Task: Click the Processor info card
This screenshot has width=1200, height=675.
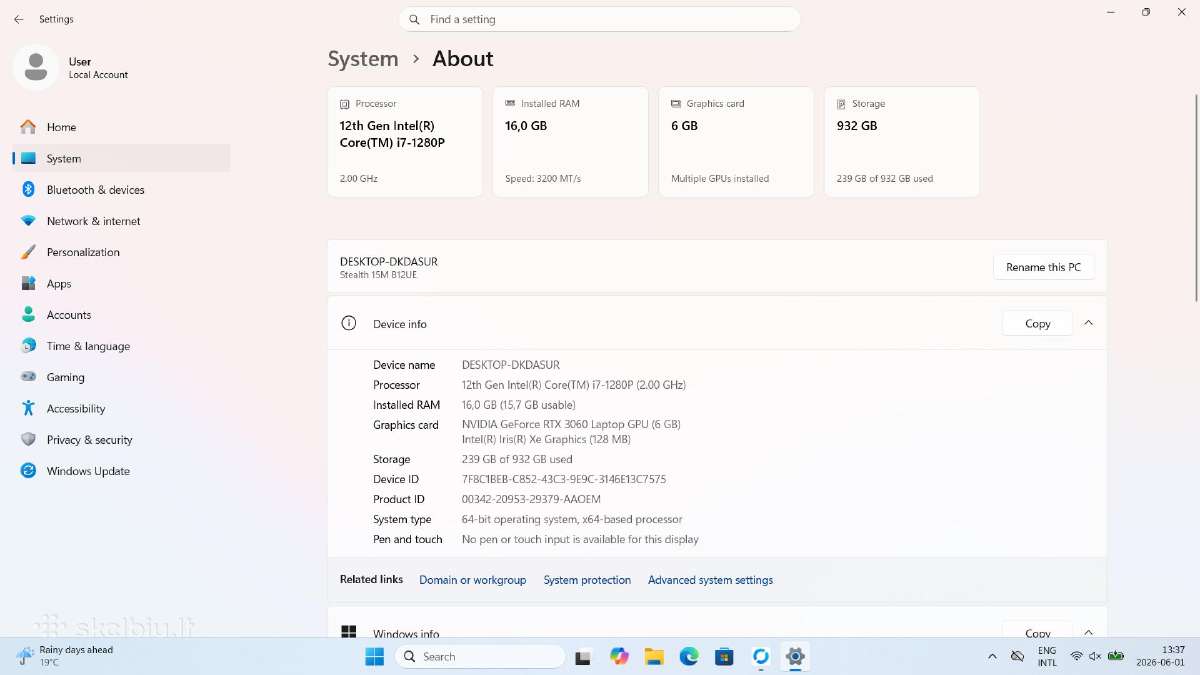Action: (405, 142)
